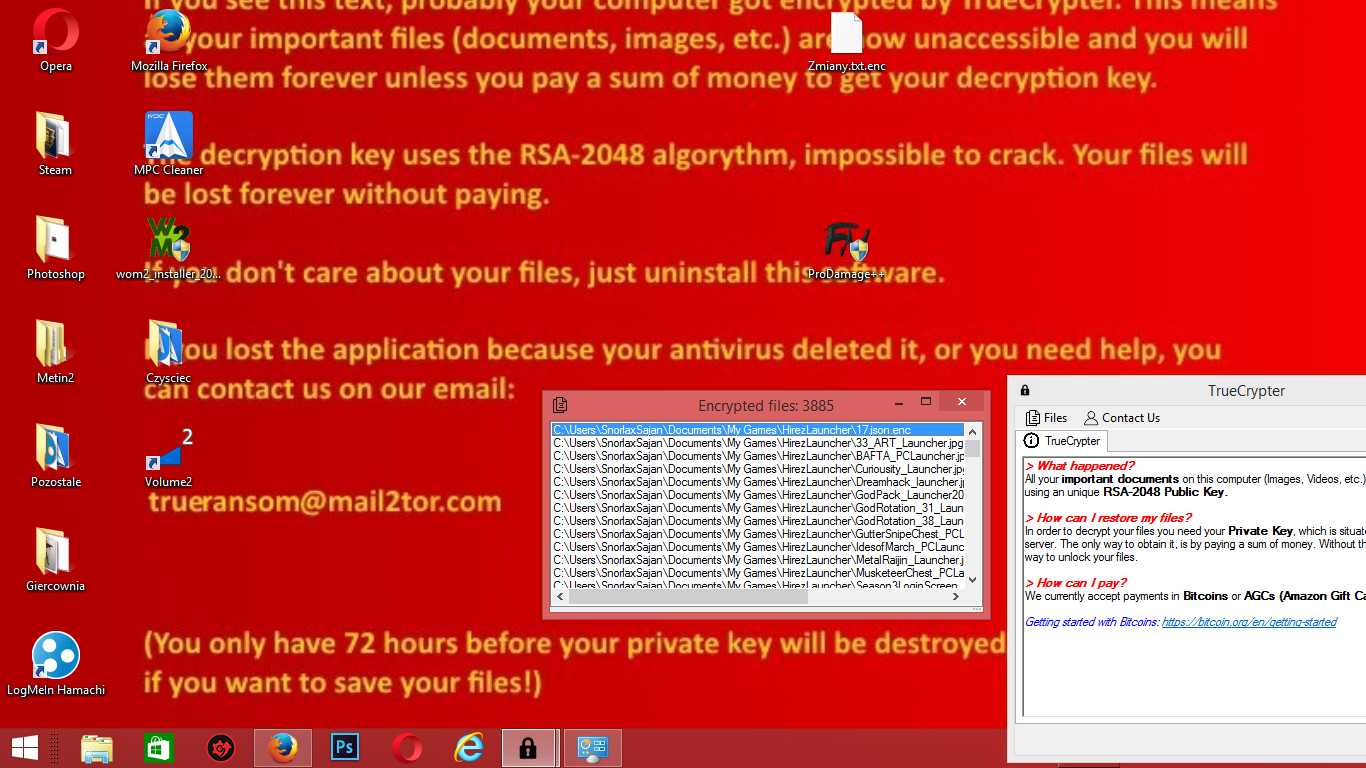Open the Giercownia desktop folder
This screenshot has width=1366, height=768.
click(55, 560)
